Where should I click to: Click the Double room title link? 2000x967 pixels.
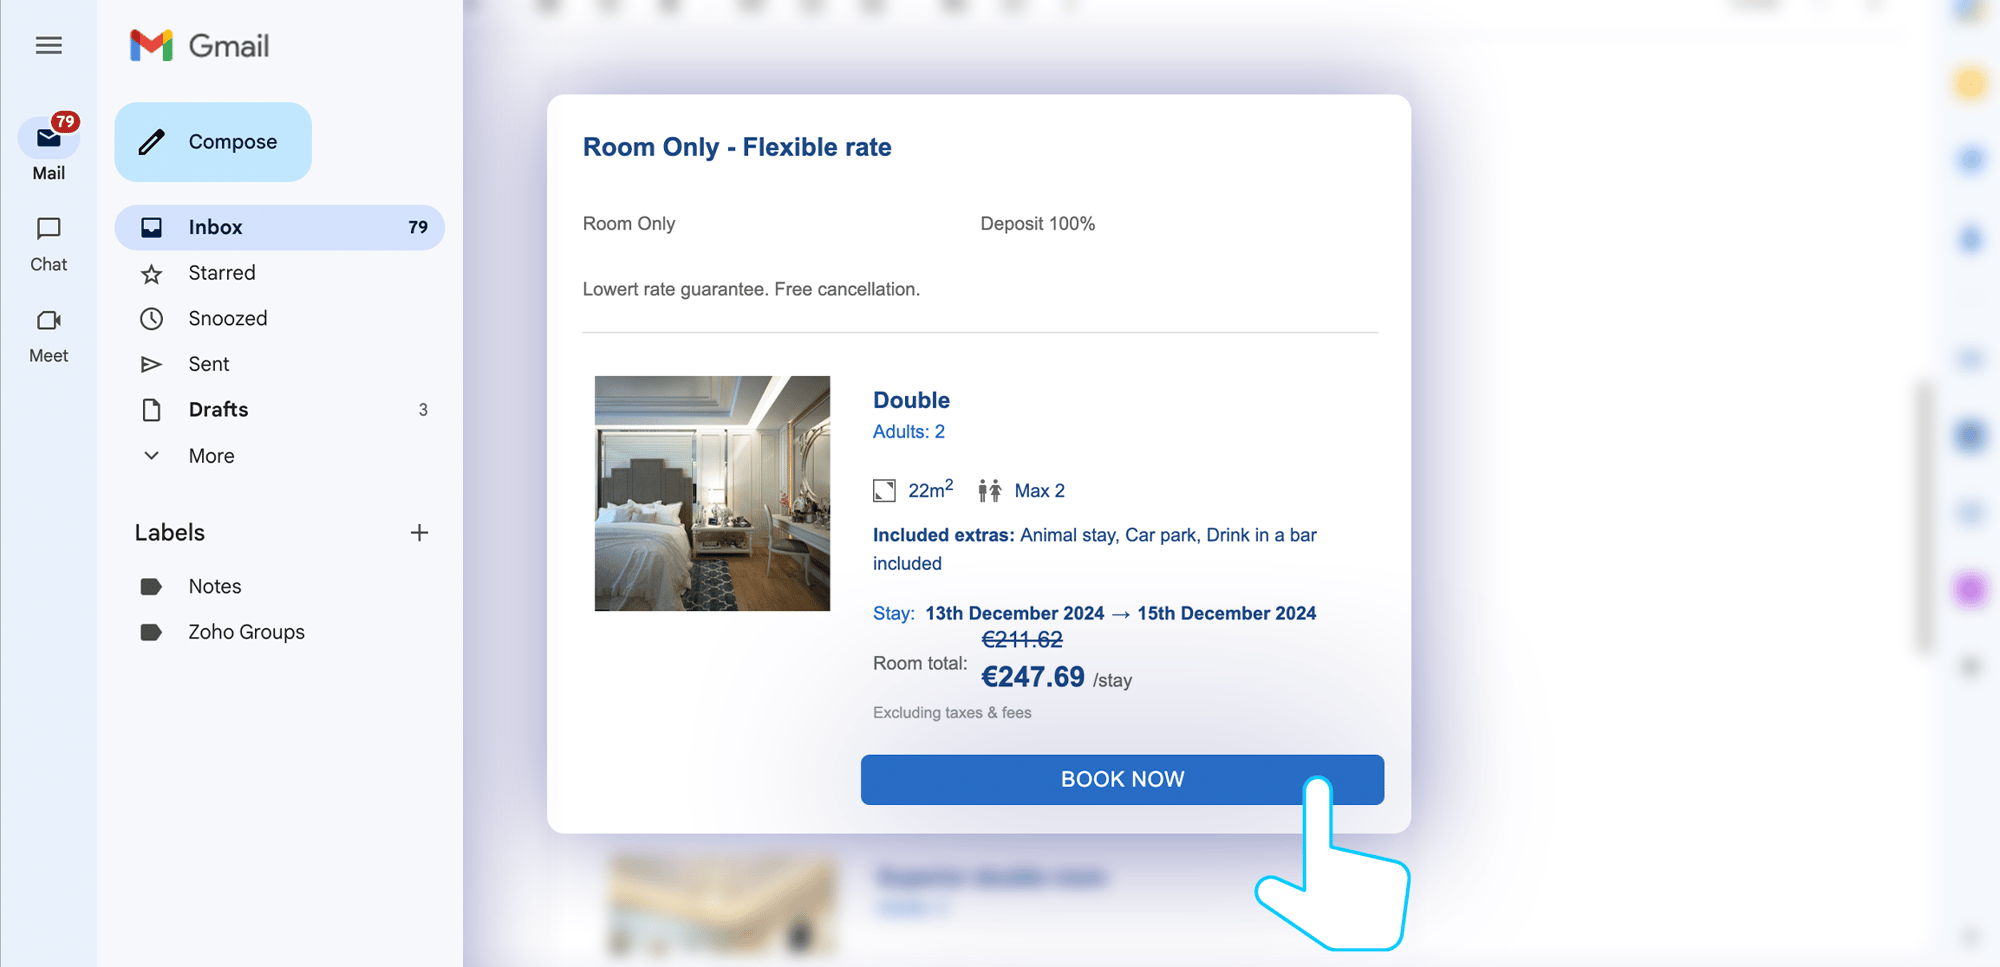(x=911, y=400)
